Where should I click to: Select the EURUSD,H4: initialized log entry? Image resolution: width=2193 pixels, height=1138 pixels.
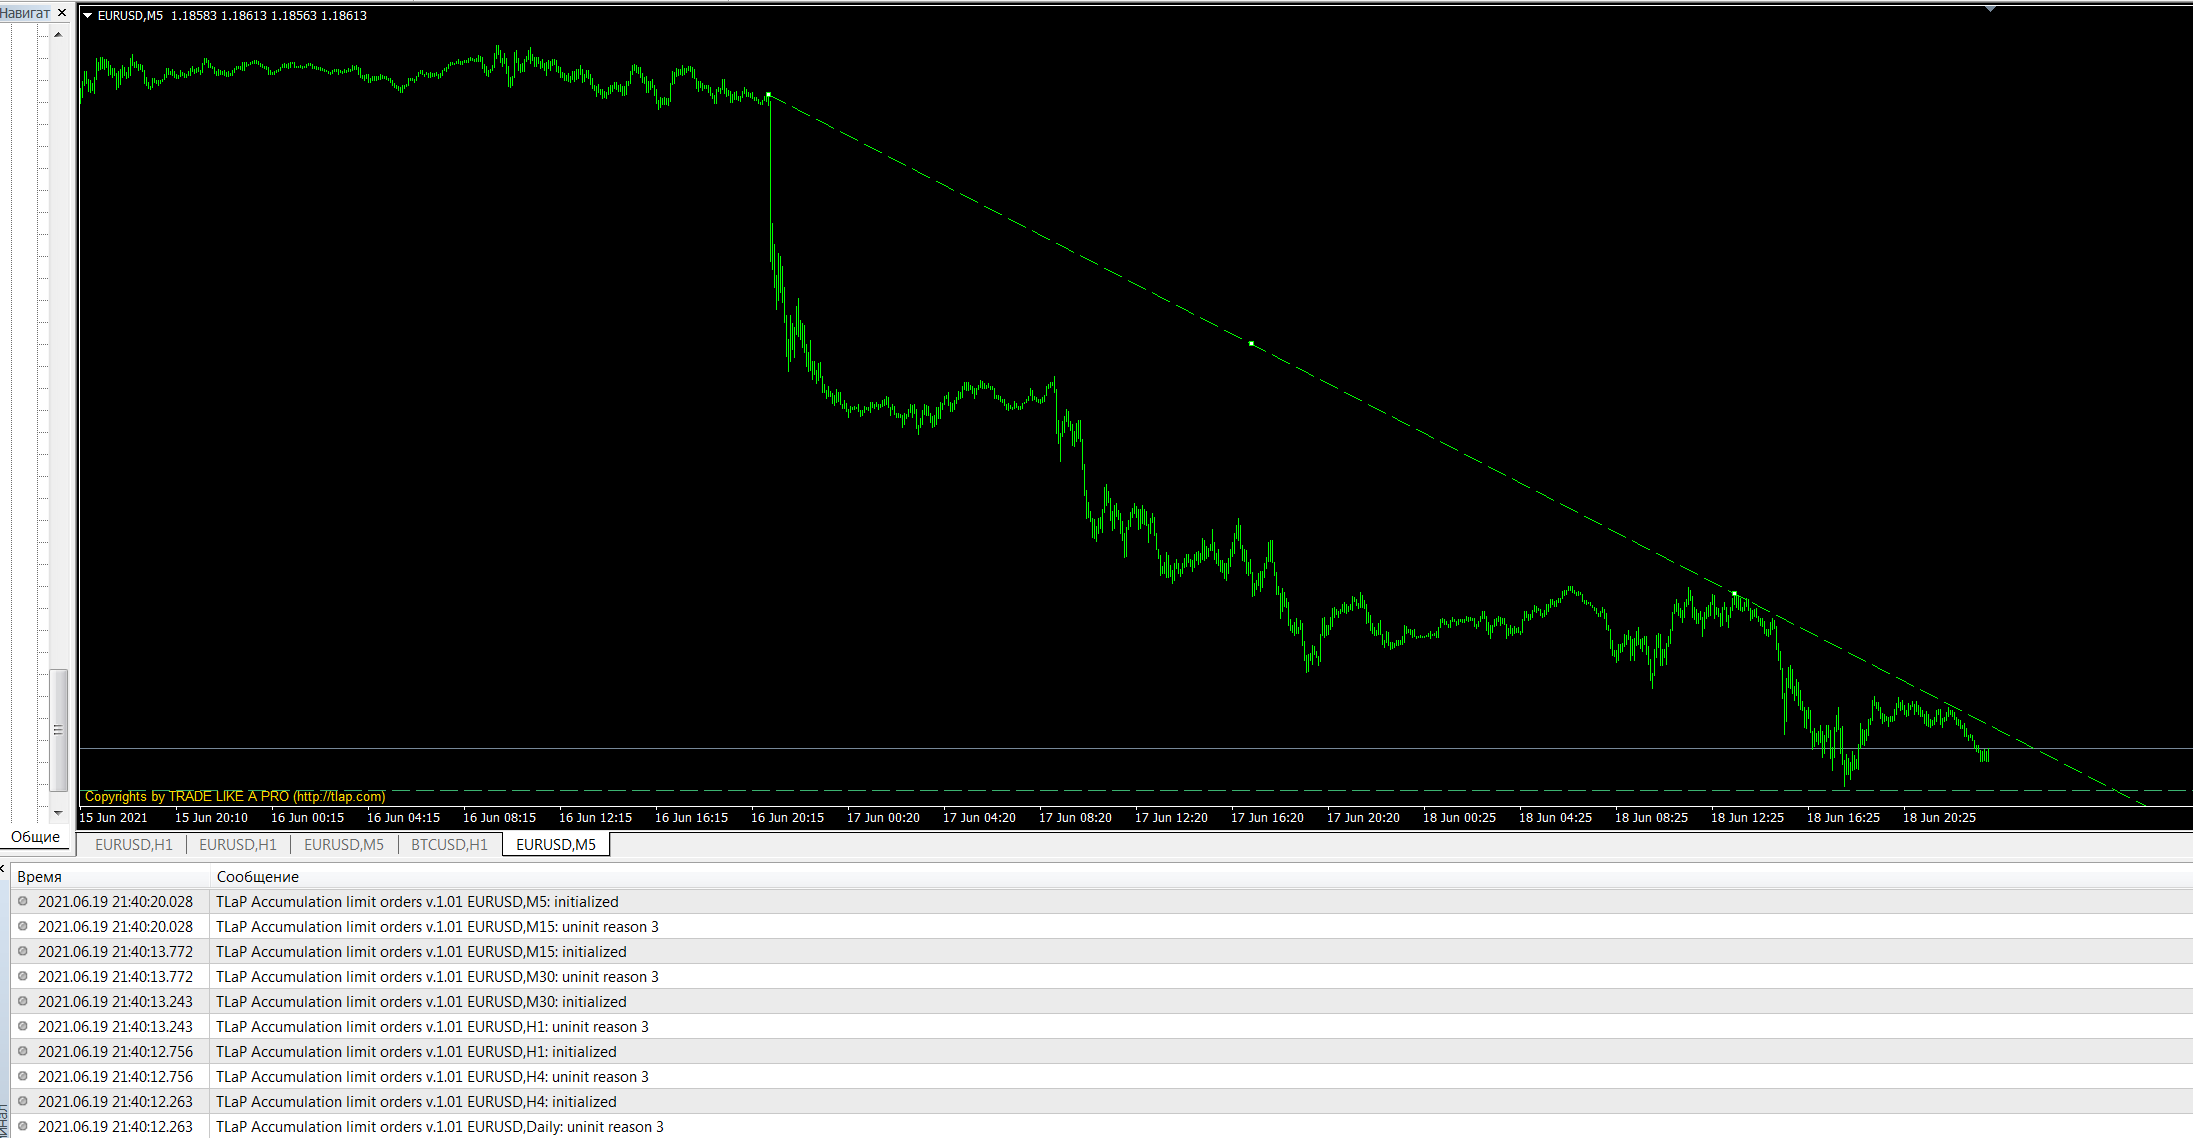(x=1100, y=1101)
